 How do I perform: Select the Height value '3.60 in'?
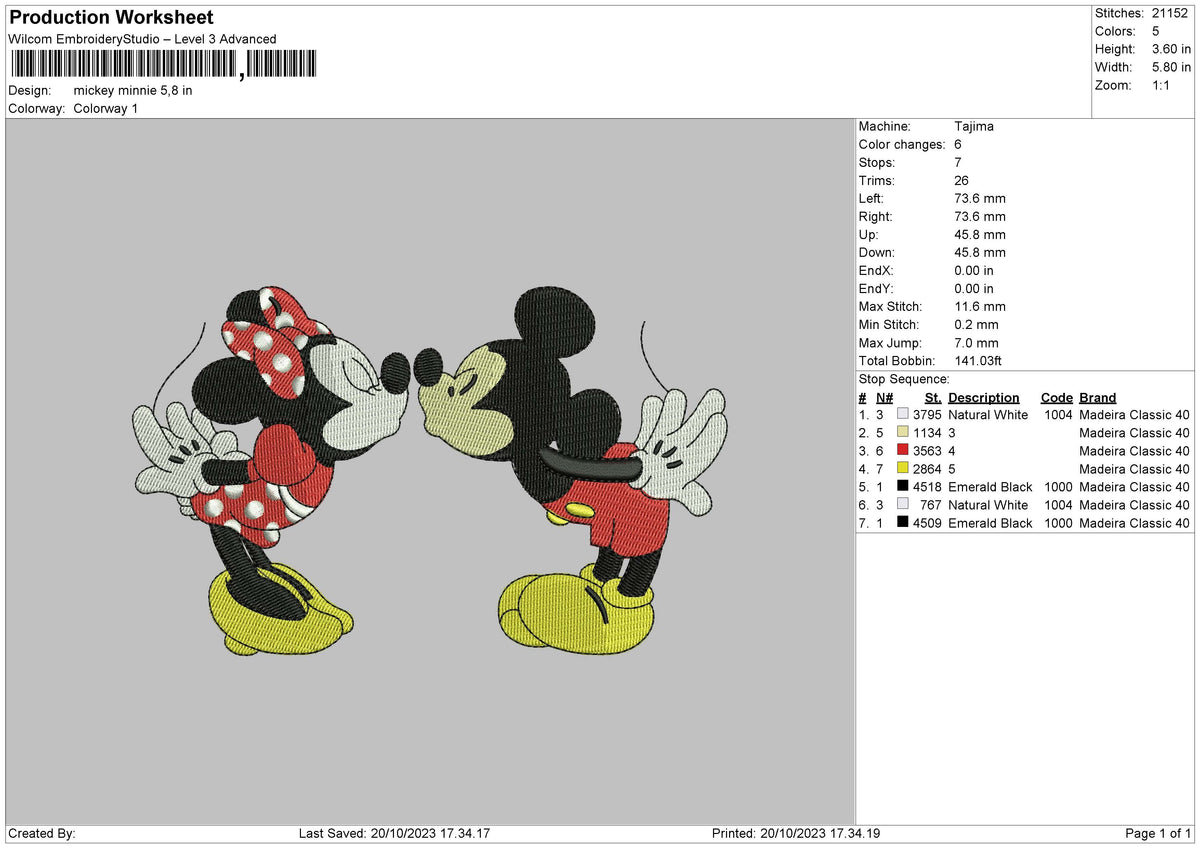pyautogui.click(x=1170, y=49)
